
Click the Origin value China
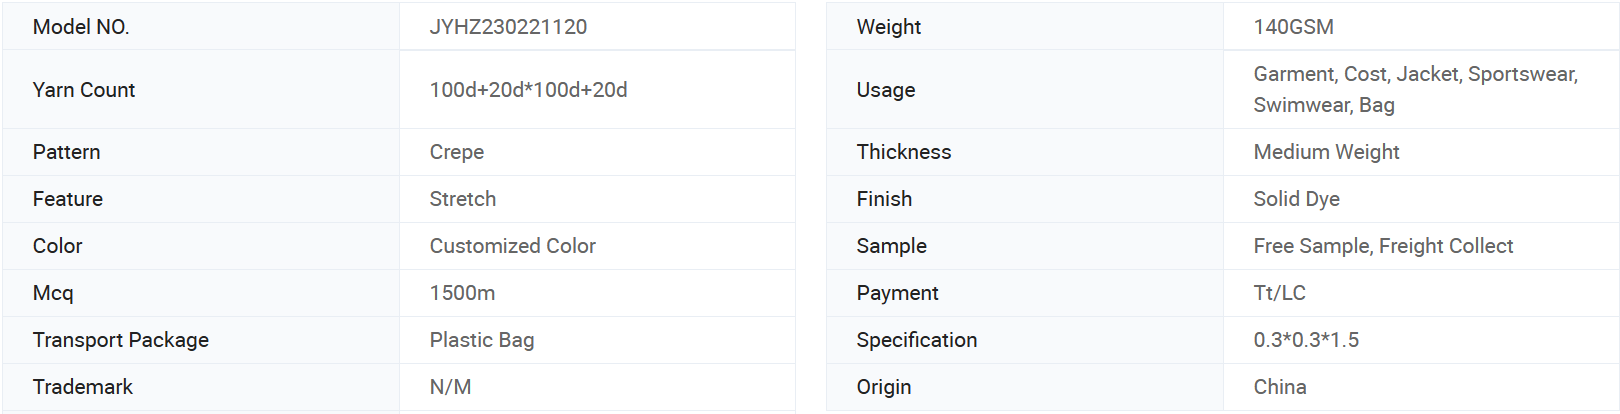(x=1280, y=387)
